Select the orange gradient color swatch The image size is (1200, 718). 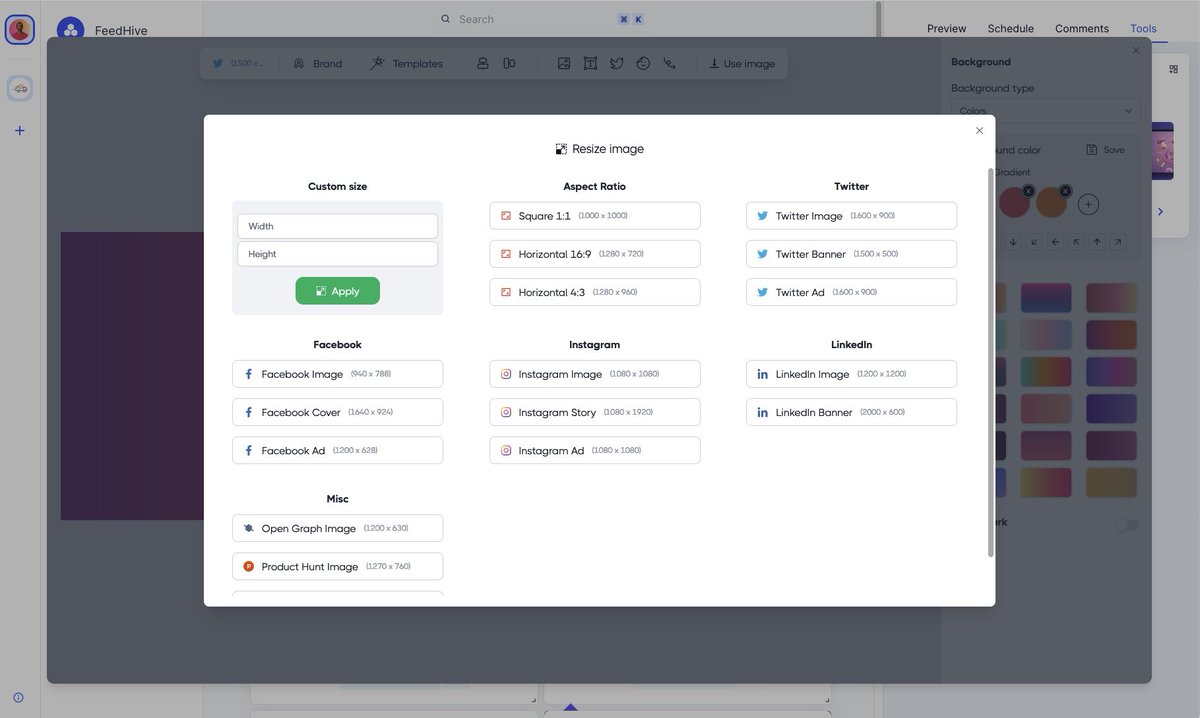[1051, 203]
